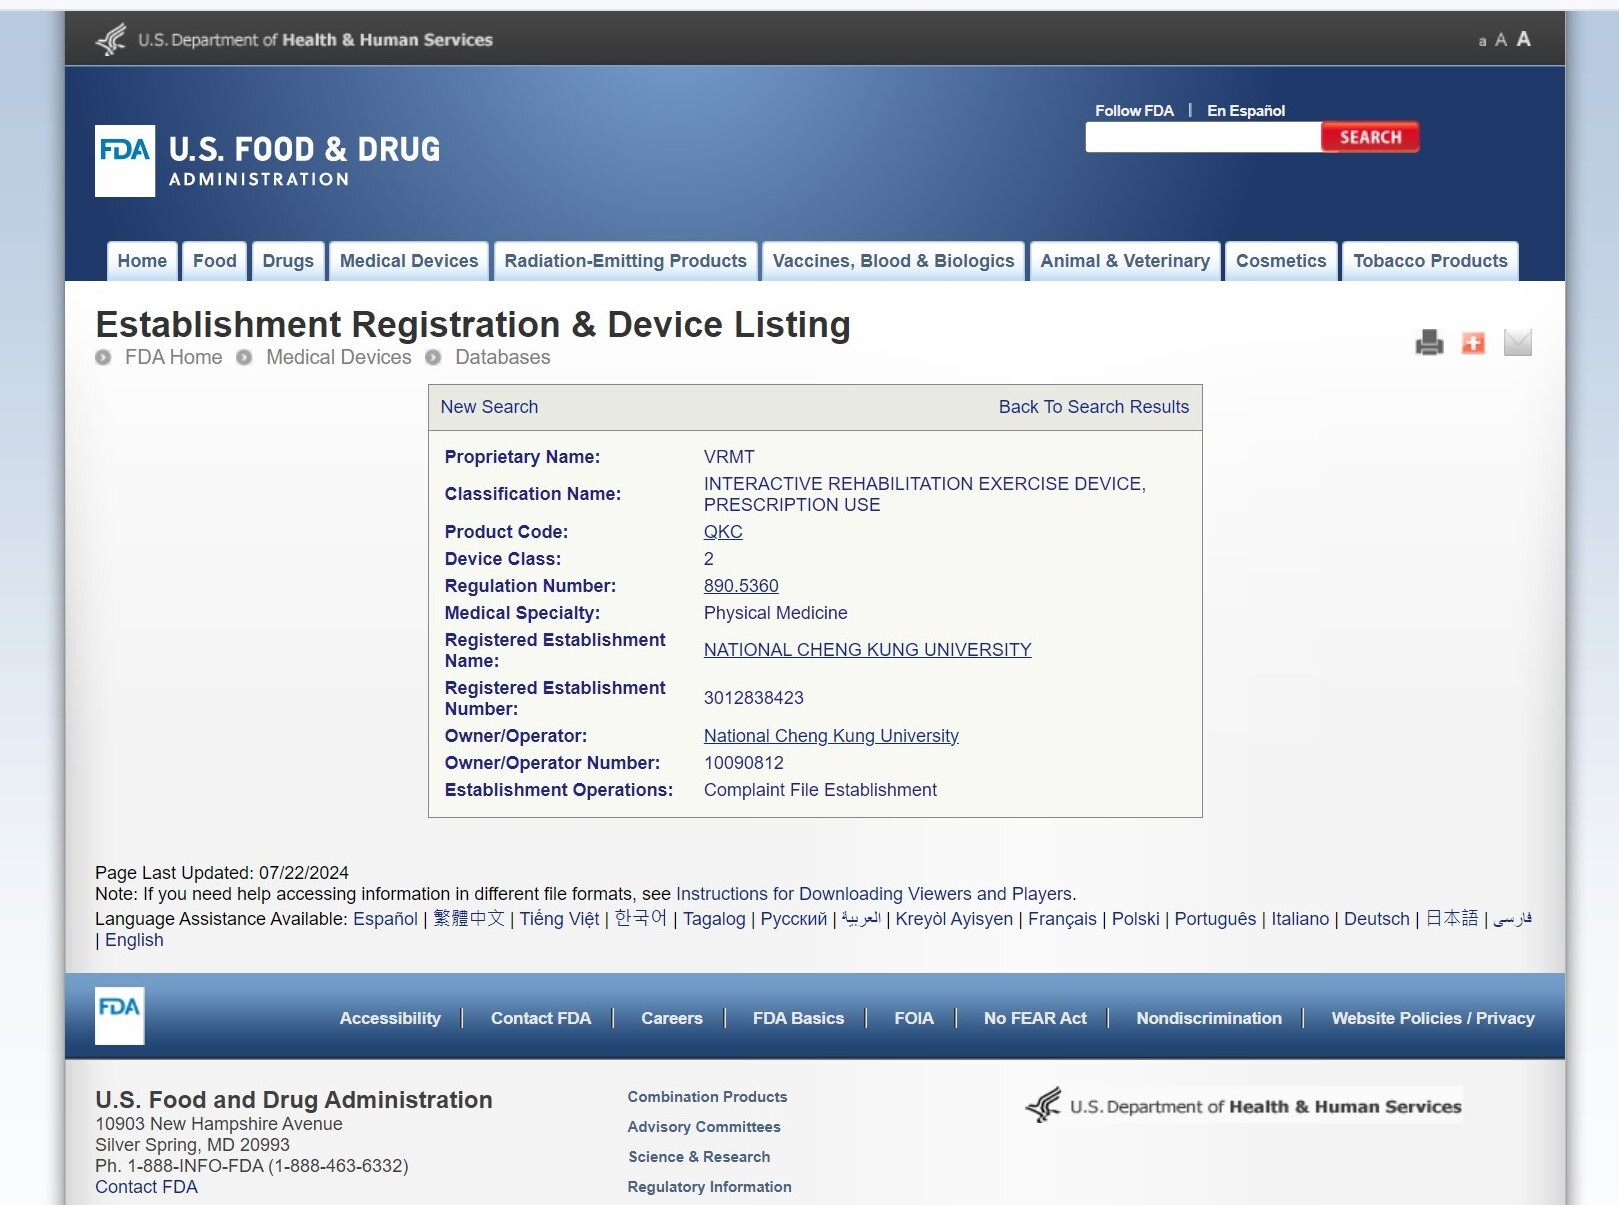Select the medium text size 'A'
This screenshot has height=1205, width=1619.
tap(1500, 40)
